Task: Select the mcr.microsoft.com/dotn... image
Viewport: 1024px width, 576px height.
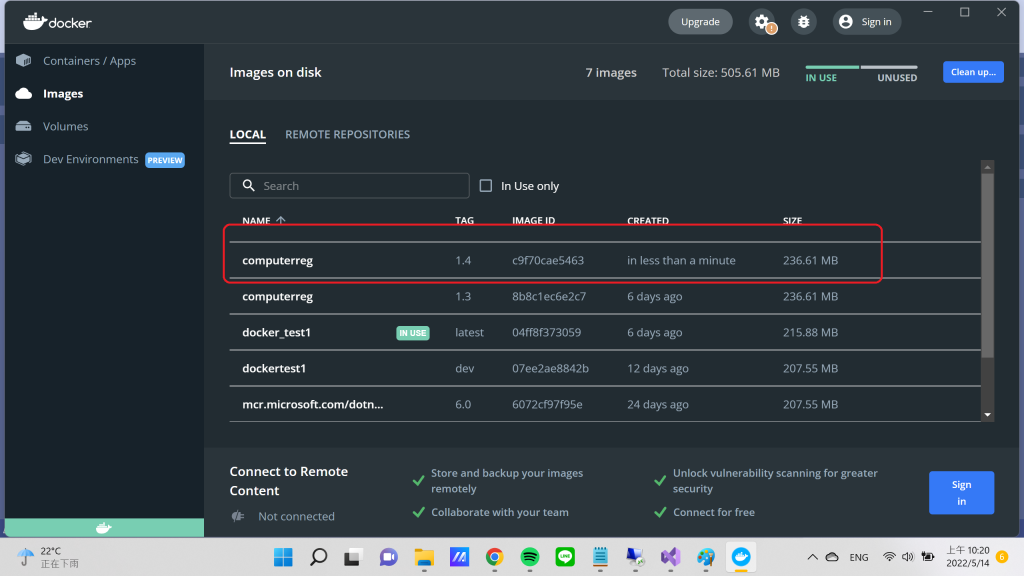Action: (x=605, y=404)
